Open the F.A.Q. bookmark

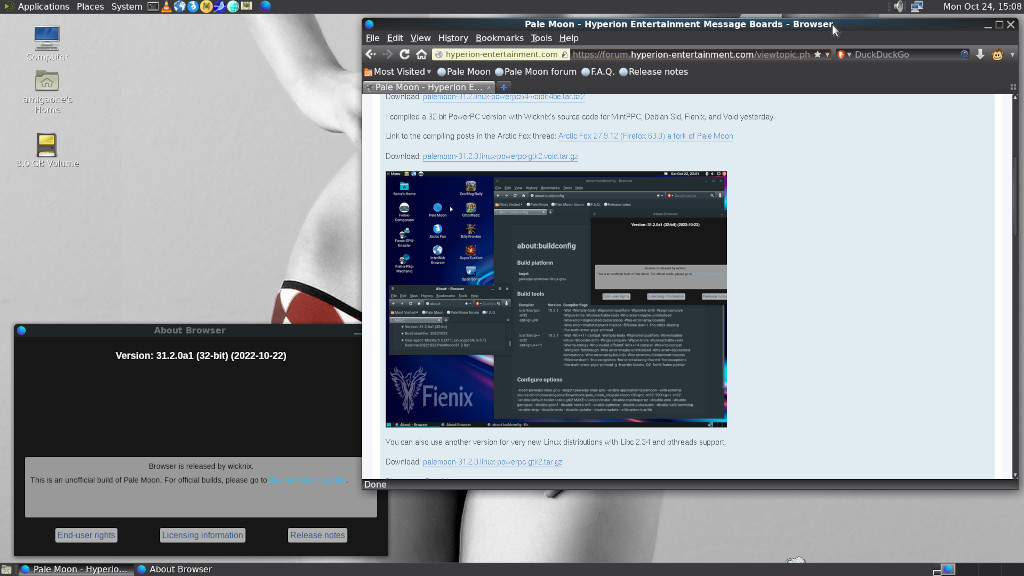tap(598, 72)
